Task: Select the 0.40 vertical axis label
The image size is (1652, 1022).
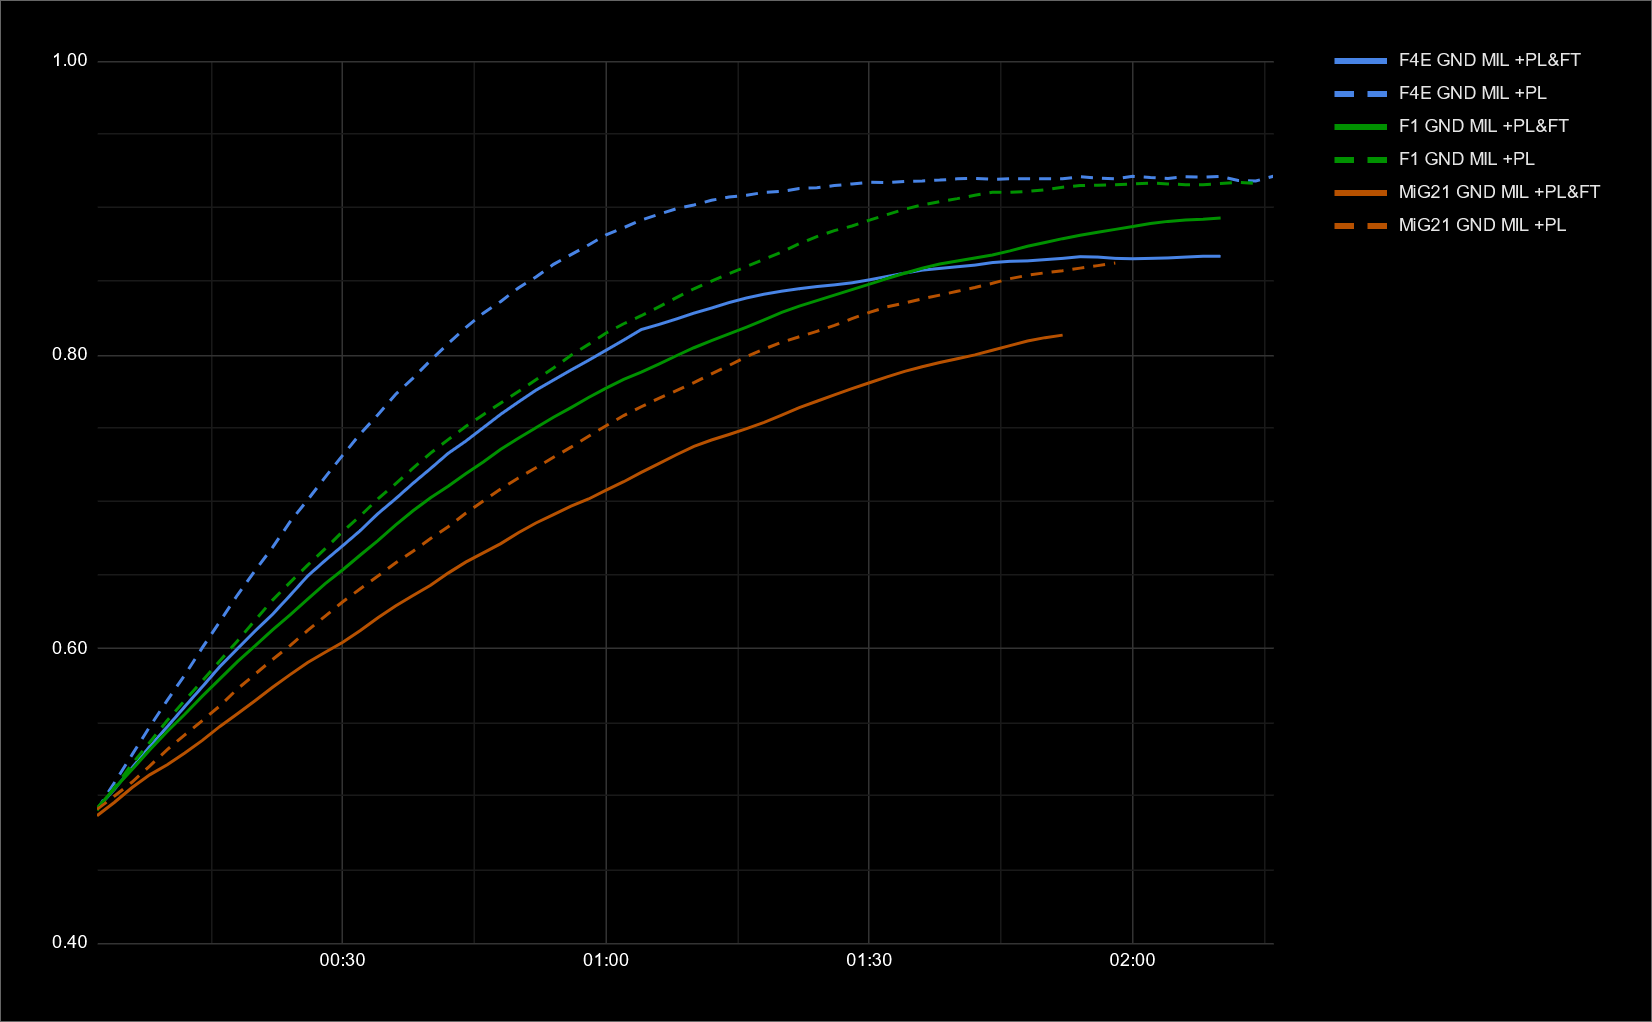Action: (70, 942)
